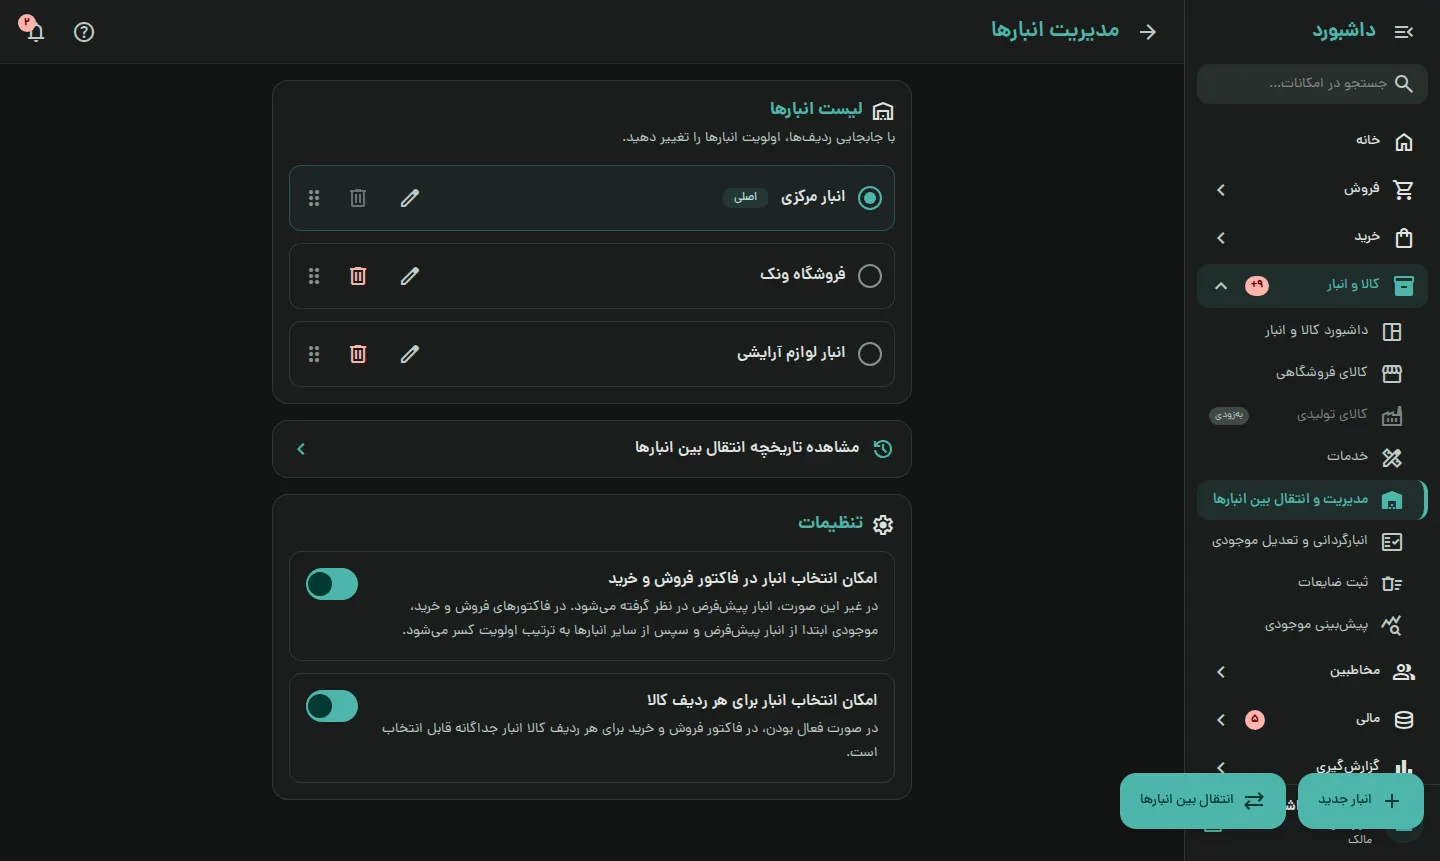The image size is (1440, 861).
Task: Click the انتقال بین انبارها floating button
Action: 1203,801
